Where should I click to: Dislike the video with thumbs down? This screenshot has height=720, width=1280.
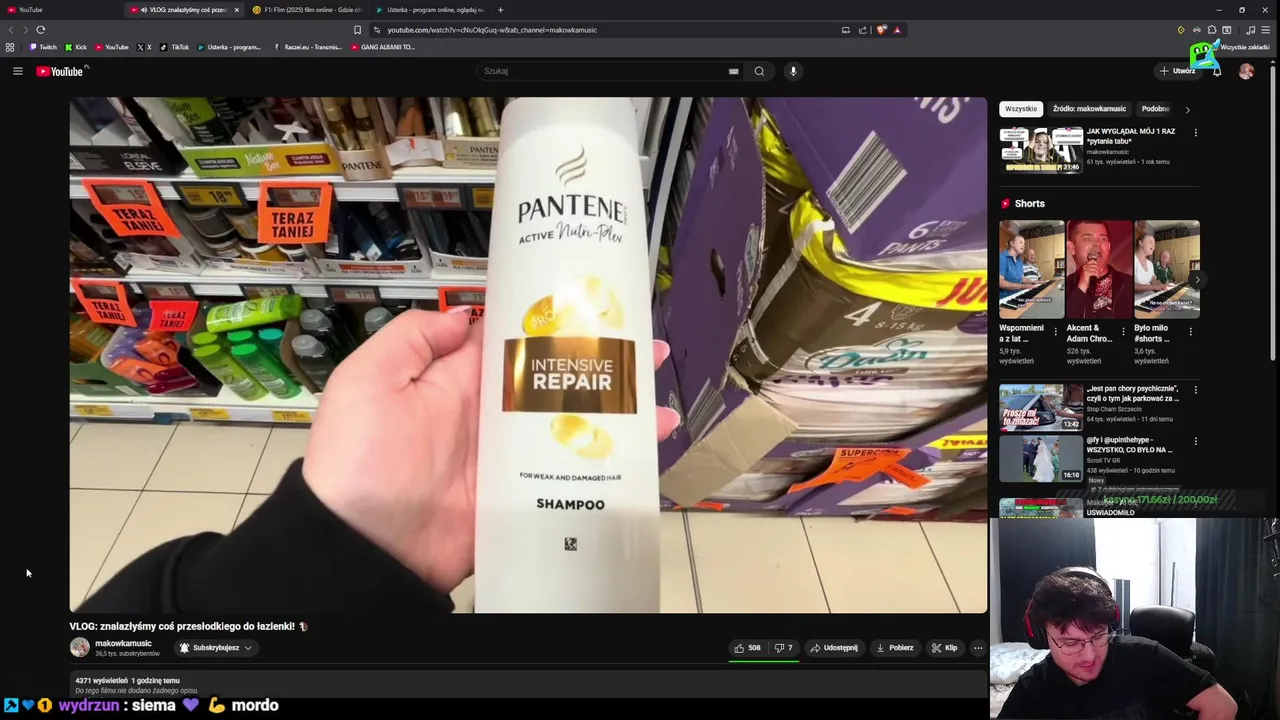[784, 648]
